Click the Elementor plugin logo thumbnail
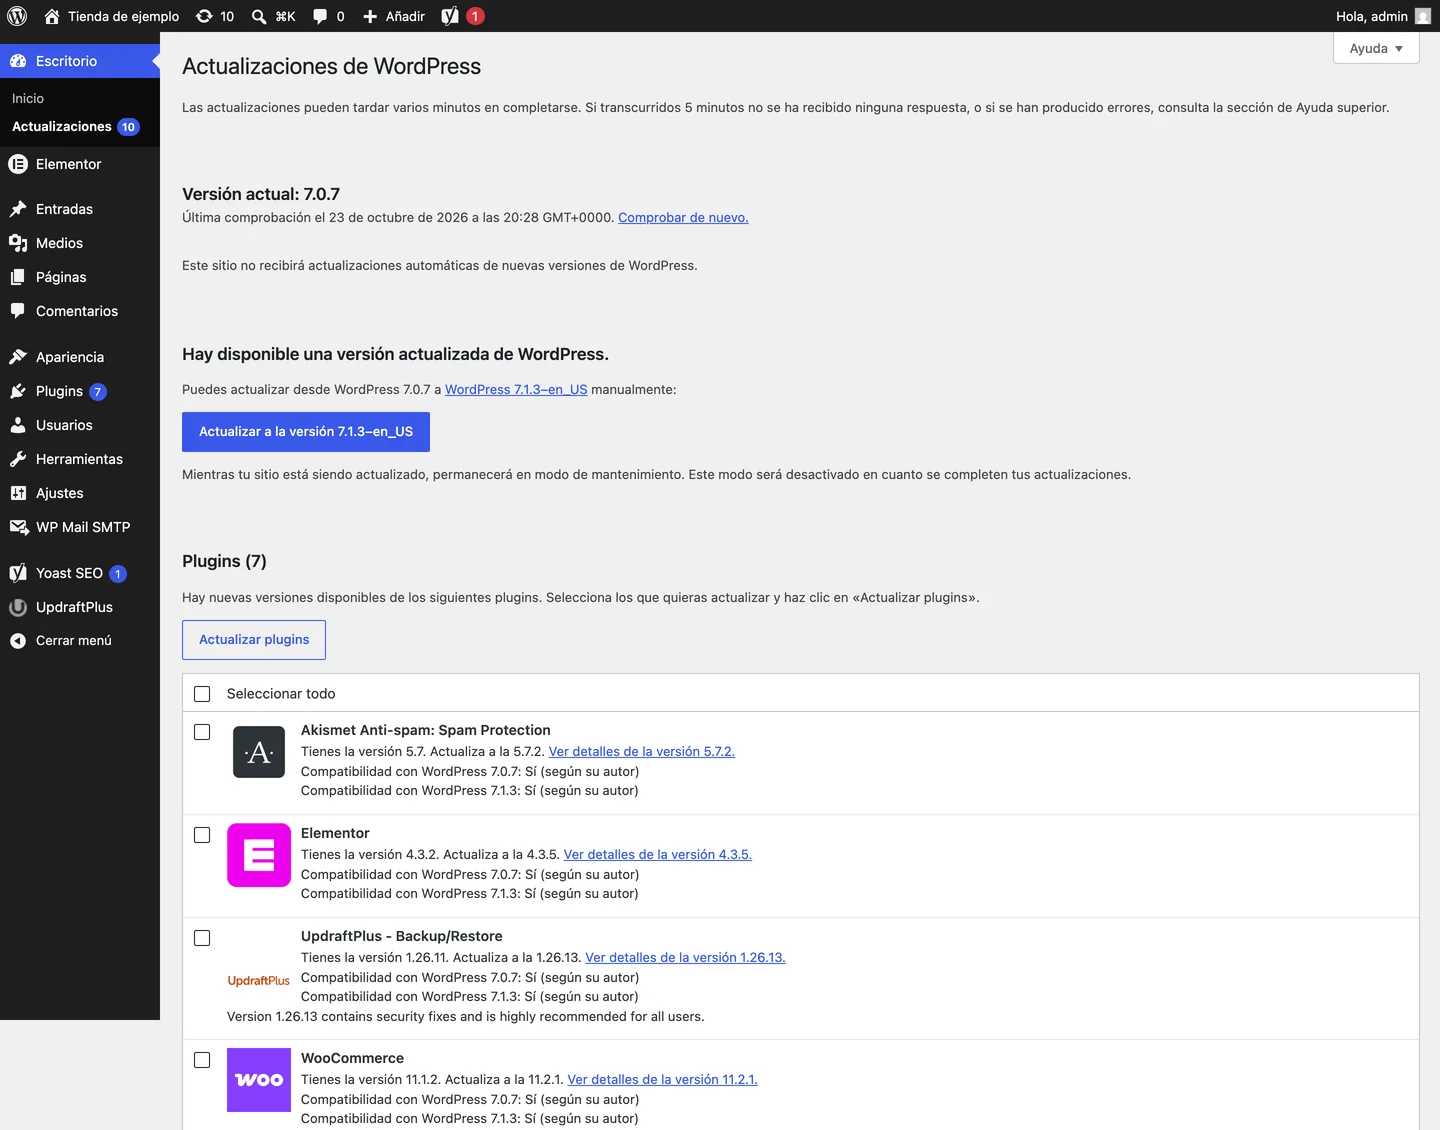 tap(259, 855)
